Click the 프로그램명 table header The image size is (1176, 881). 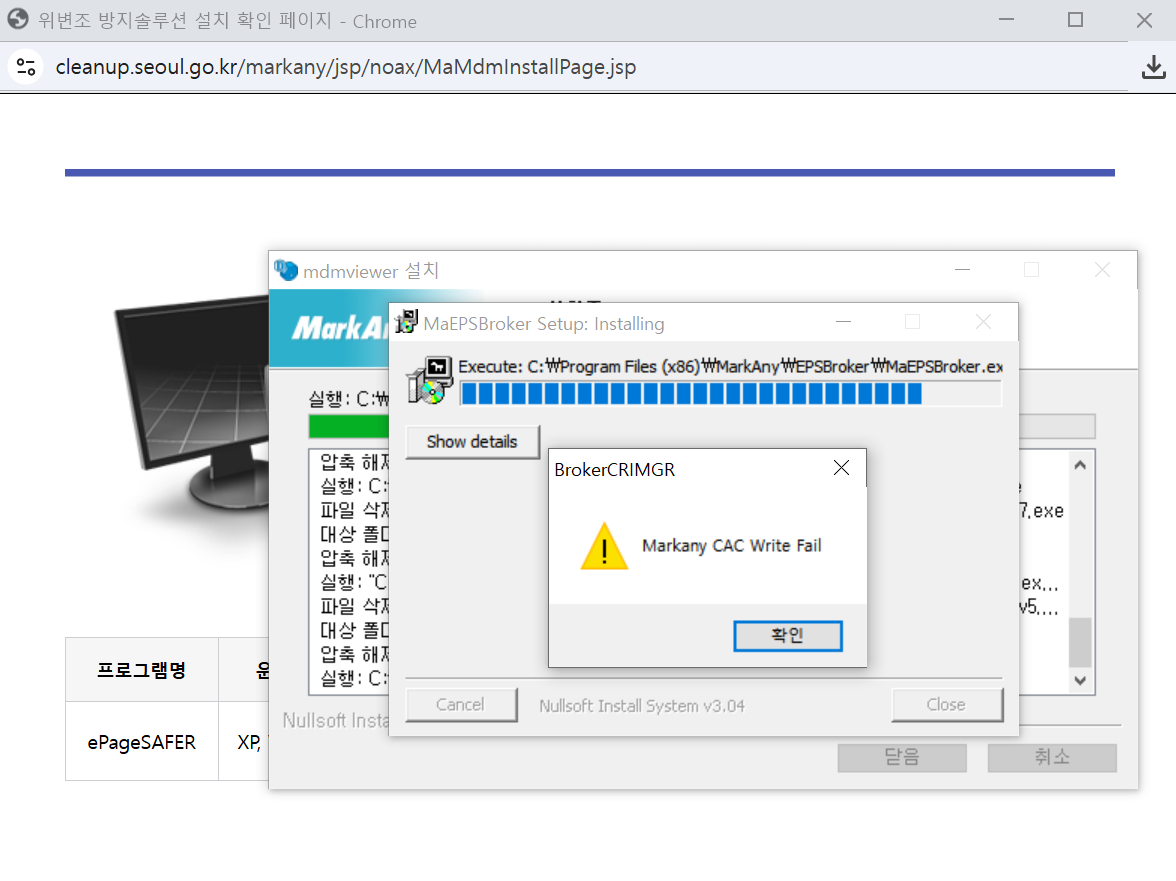(x=142, y=670)
